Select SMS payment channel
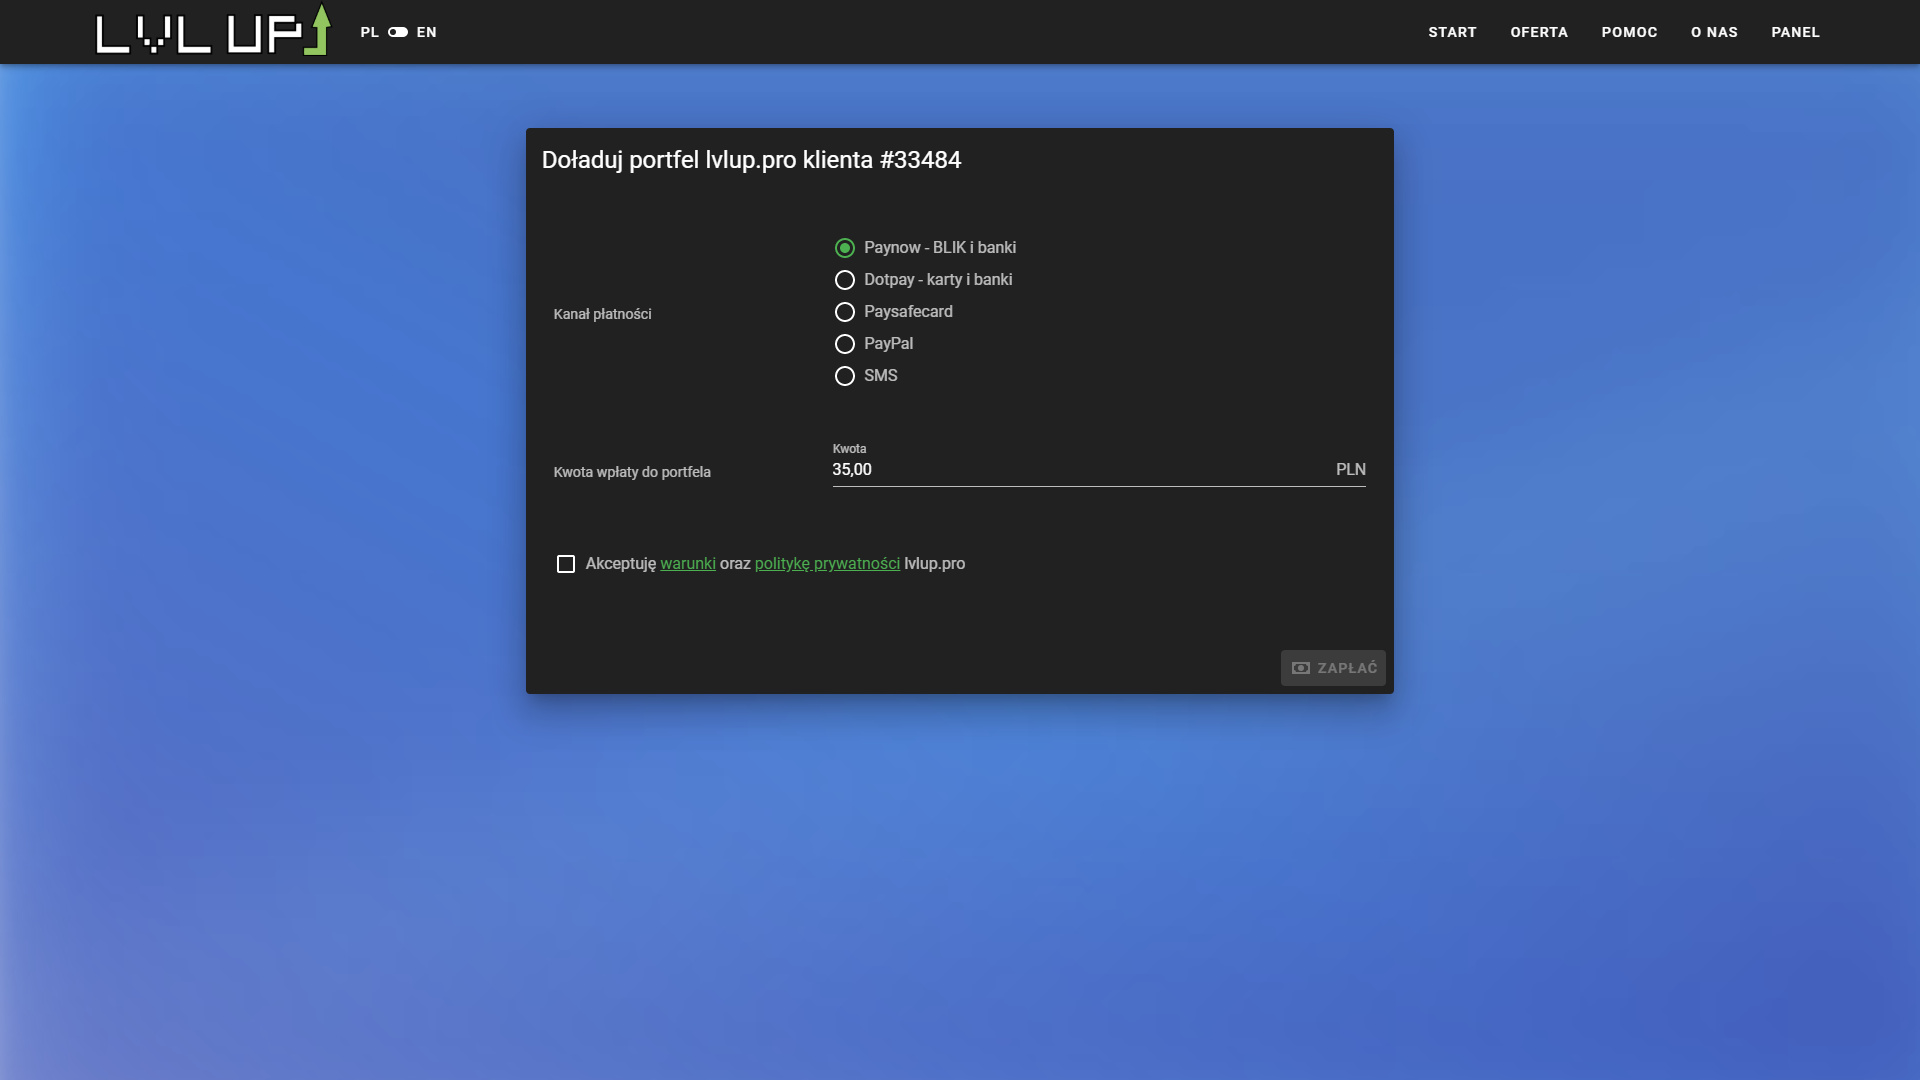The width and height of the screenshot is (1920, 1080). [x=845, y=376]
